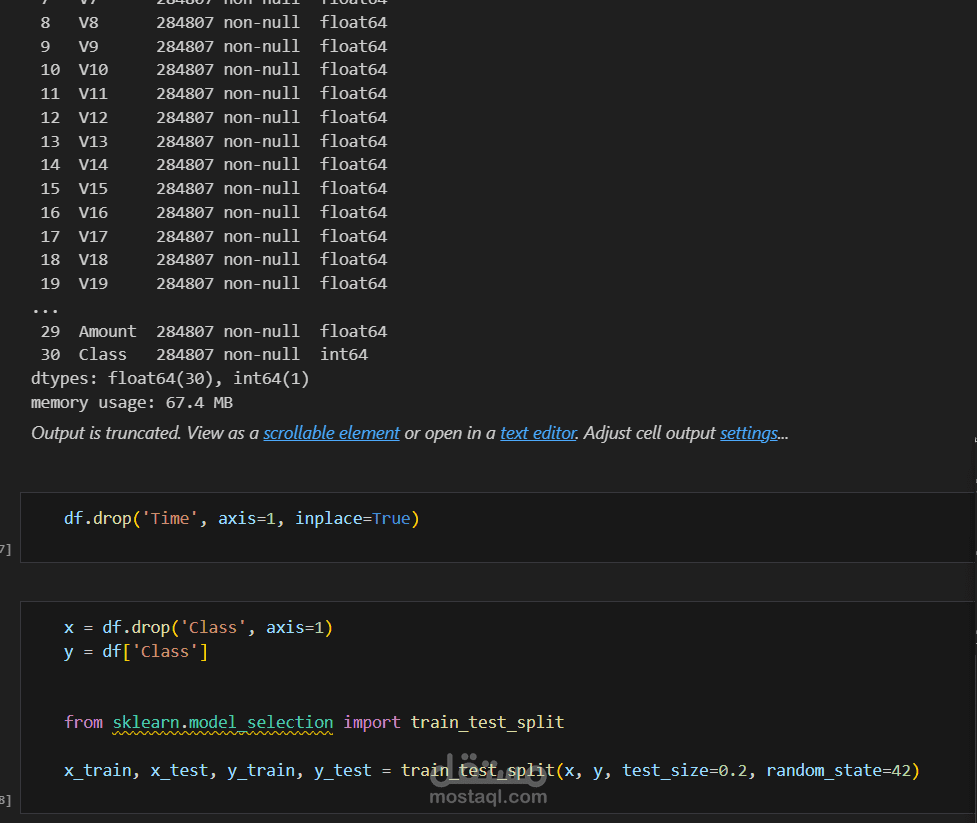Click the dtypes summary line in output
Viewport: 977px width, 823px height.
[x=170, y=378]
